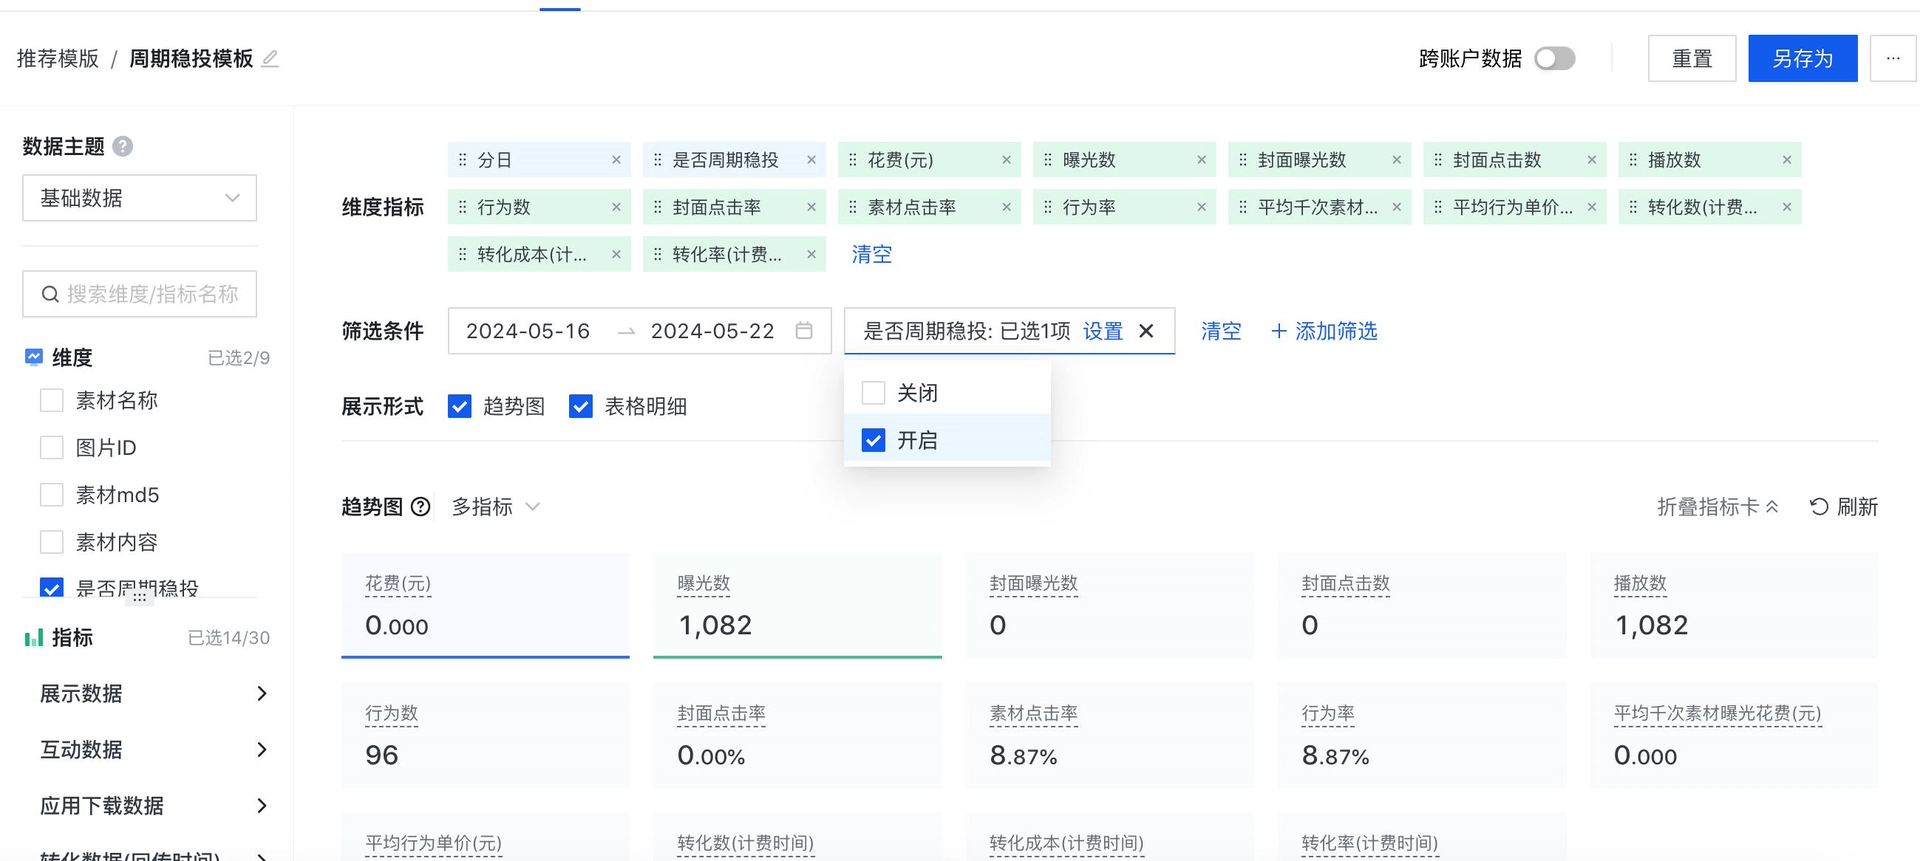The height and width of the screenshot is (861, 1920).
Task: Remove the 封面曝光数 indicator tag
Action: [x=1396, y=160]
